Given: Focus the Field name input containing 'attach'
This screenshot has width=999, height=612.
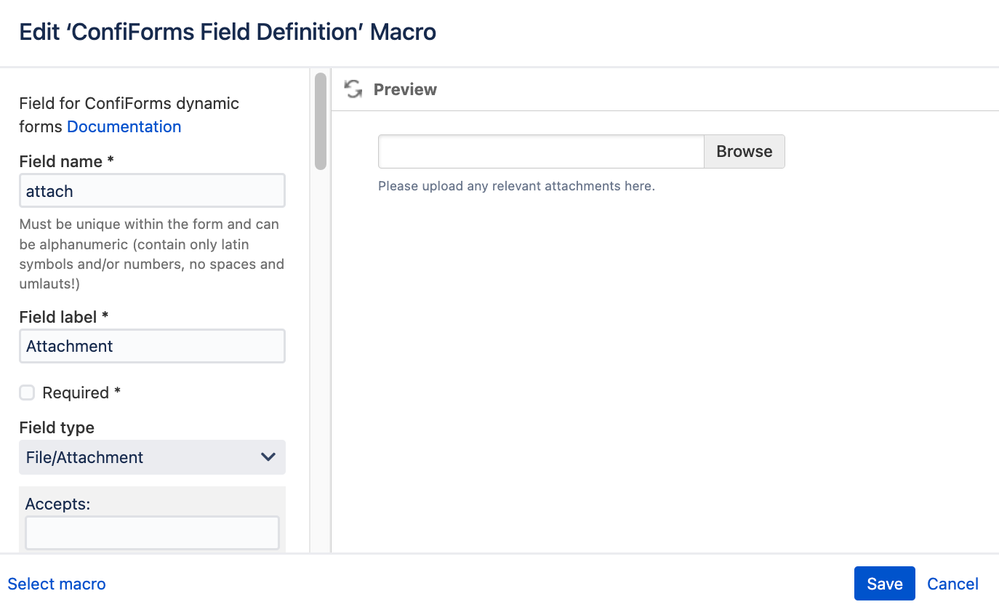Looking at the screenshot, I should (x=152, y=190).
